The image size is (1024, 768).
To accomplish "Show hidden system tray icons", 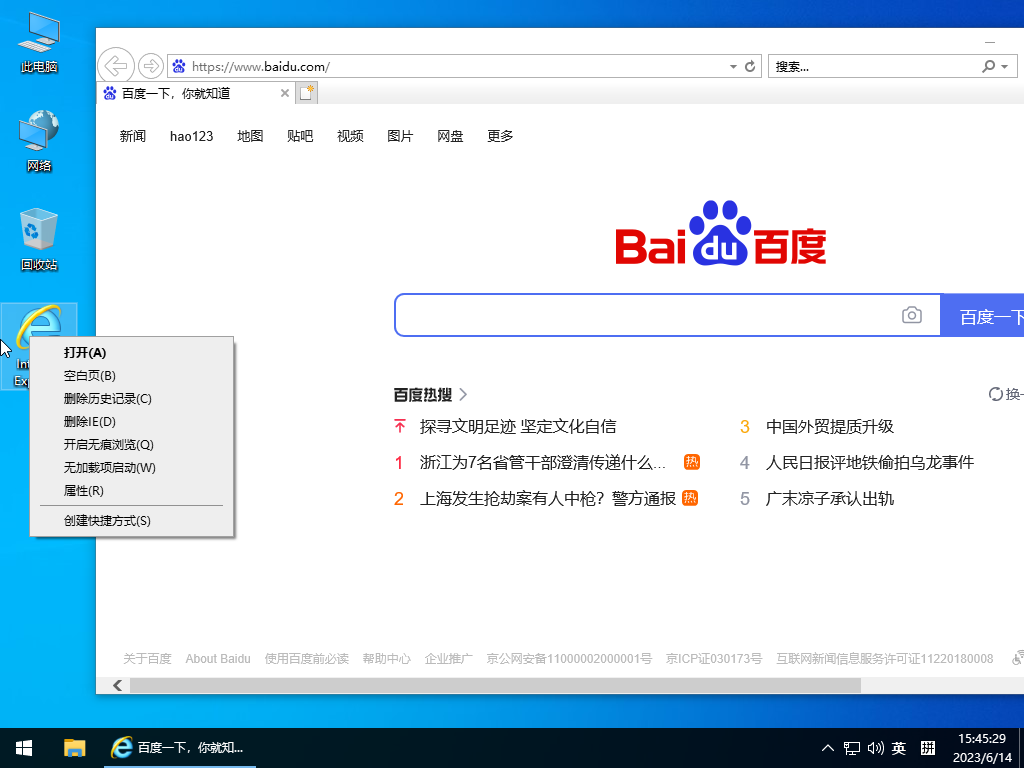I will point(827,748).
